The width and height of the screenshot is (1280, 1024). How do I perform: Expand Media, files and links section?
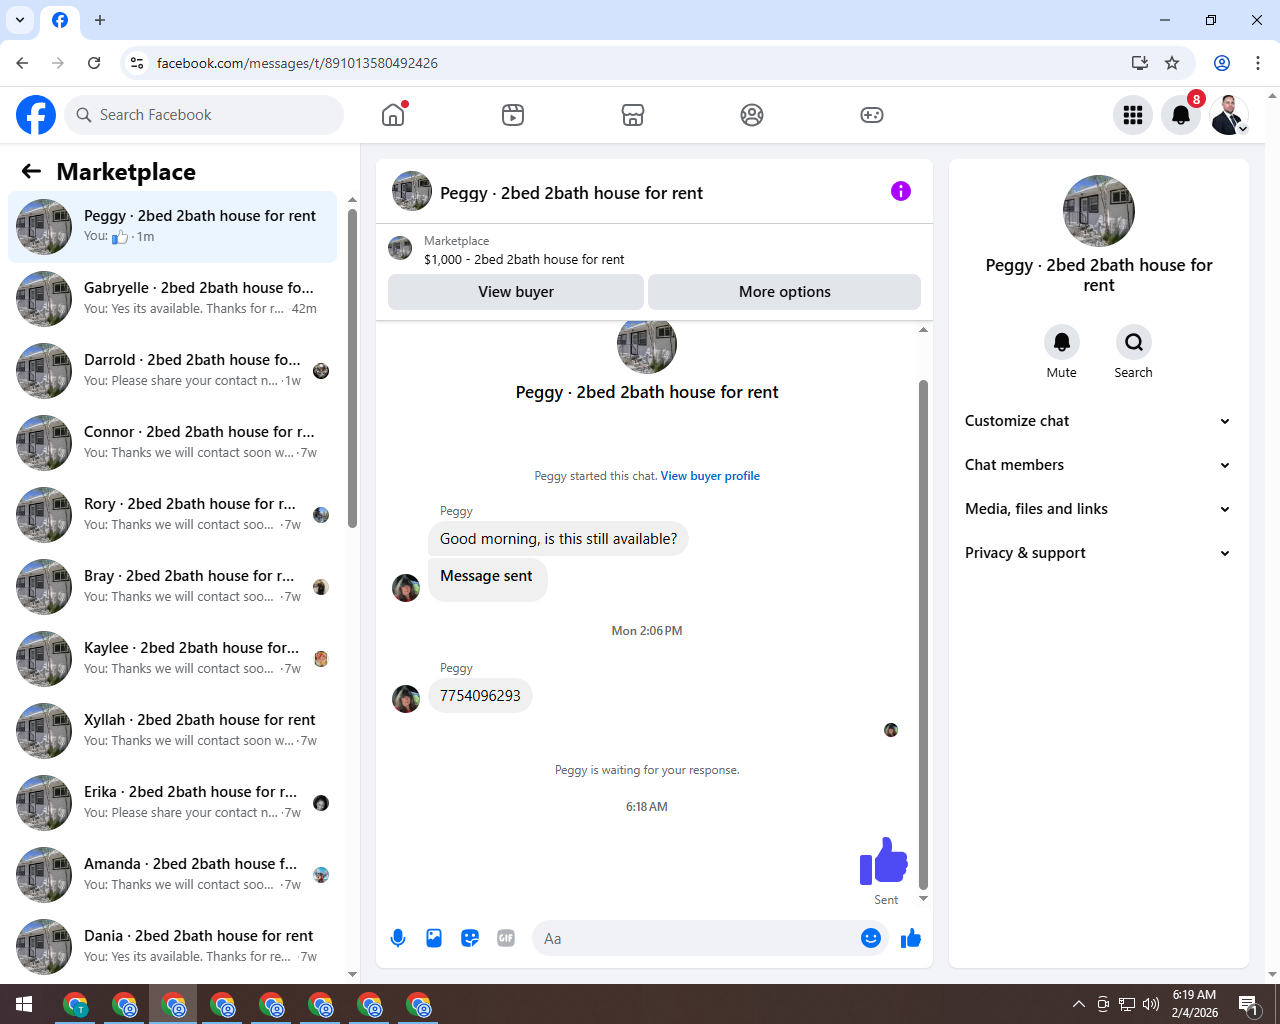(x=1098, y=509)
